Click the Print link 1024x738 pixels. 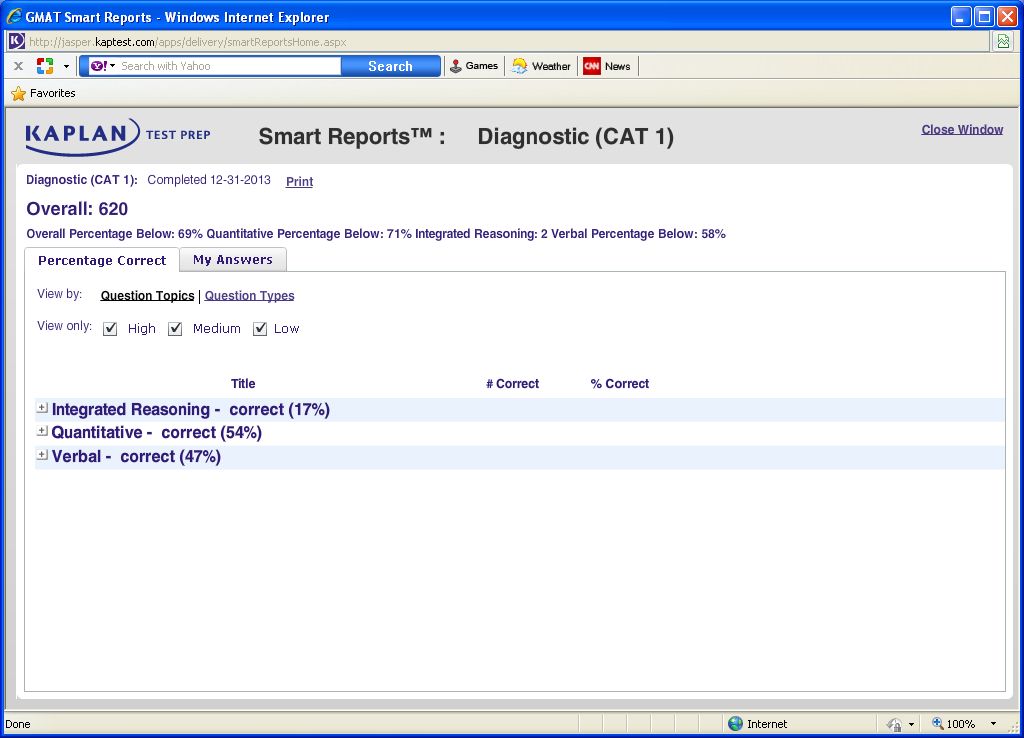click(299, 182)
